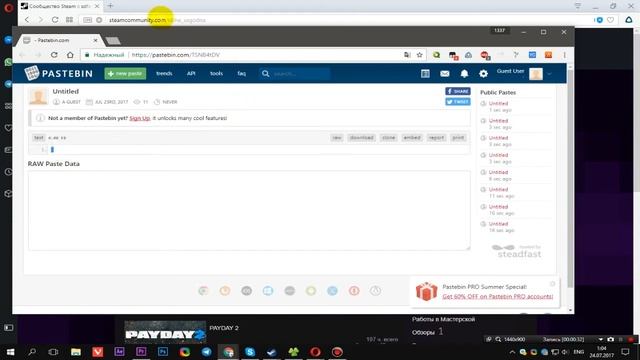Click the download paste button
This screenshot has width=640, height=360.
pyautogui.click(x=362, y=138)
